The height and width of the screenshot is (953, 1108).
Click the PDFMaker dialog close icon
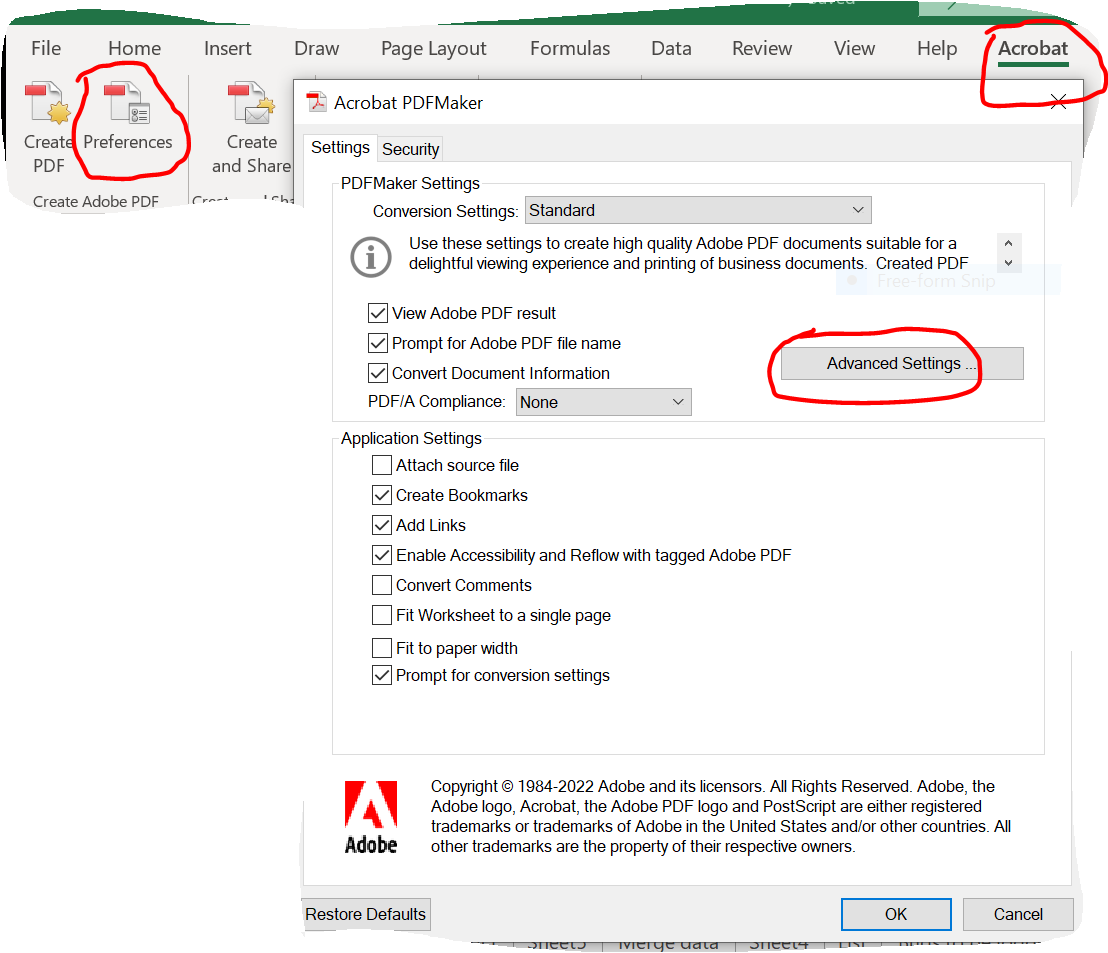coord(1058,102)
